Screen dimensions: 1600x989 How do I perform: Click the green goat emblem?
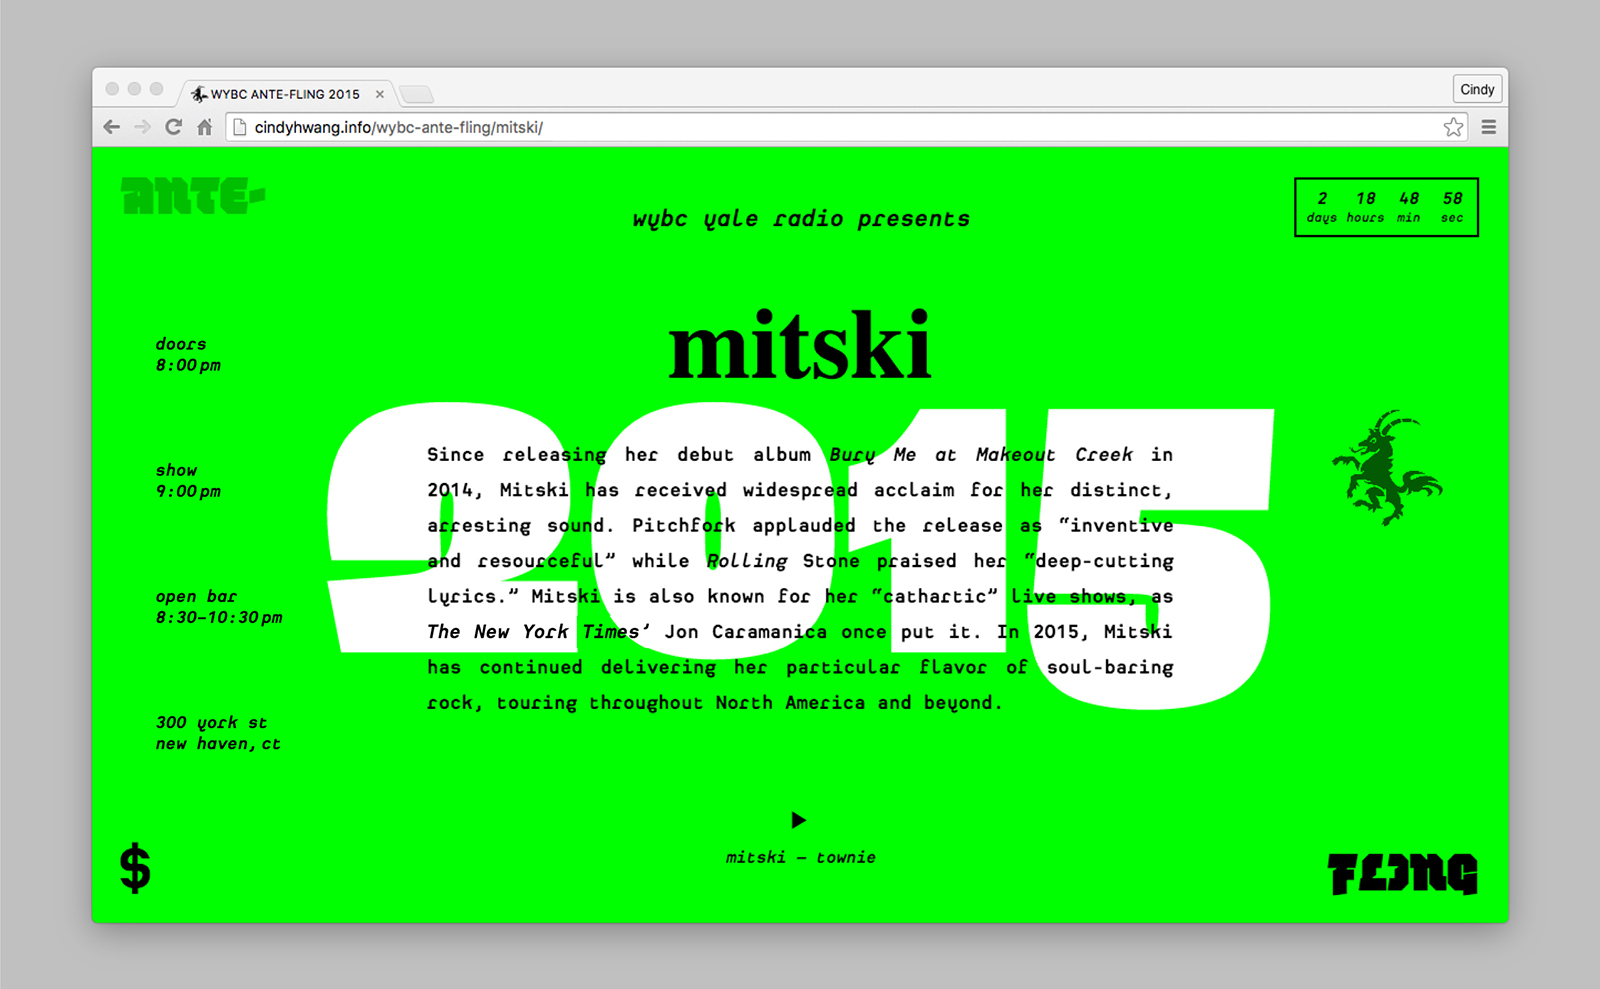(1386, 467)
